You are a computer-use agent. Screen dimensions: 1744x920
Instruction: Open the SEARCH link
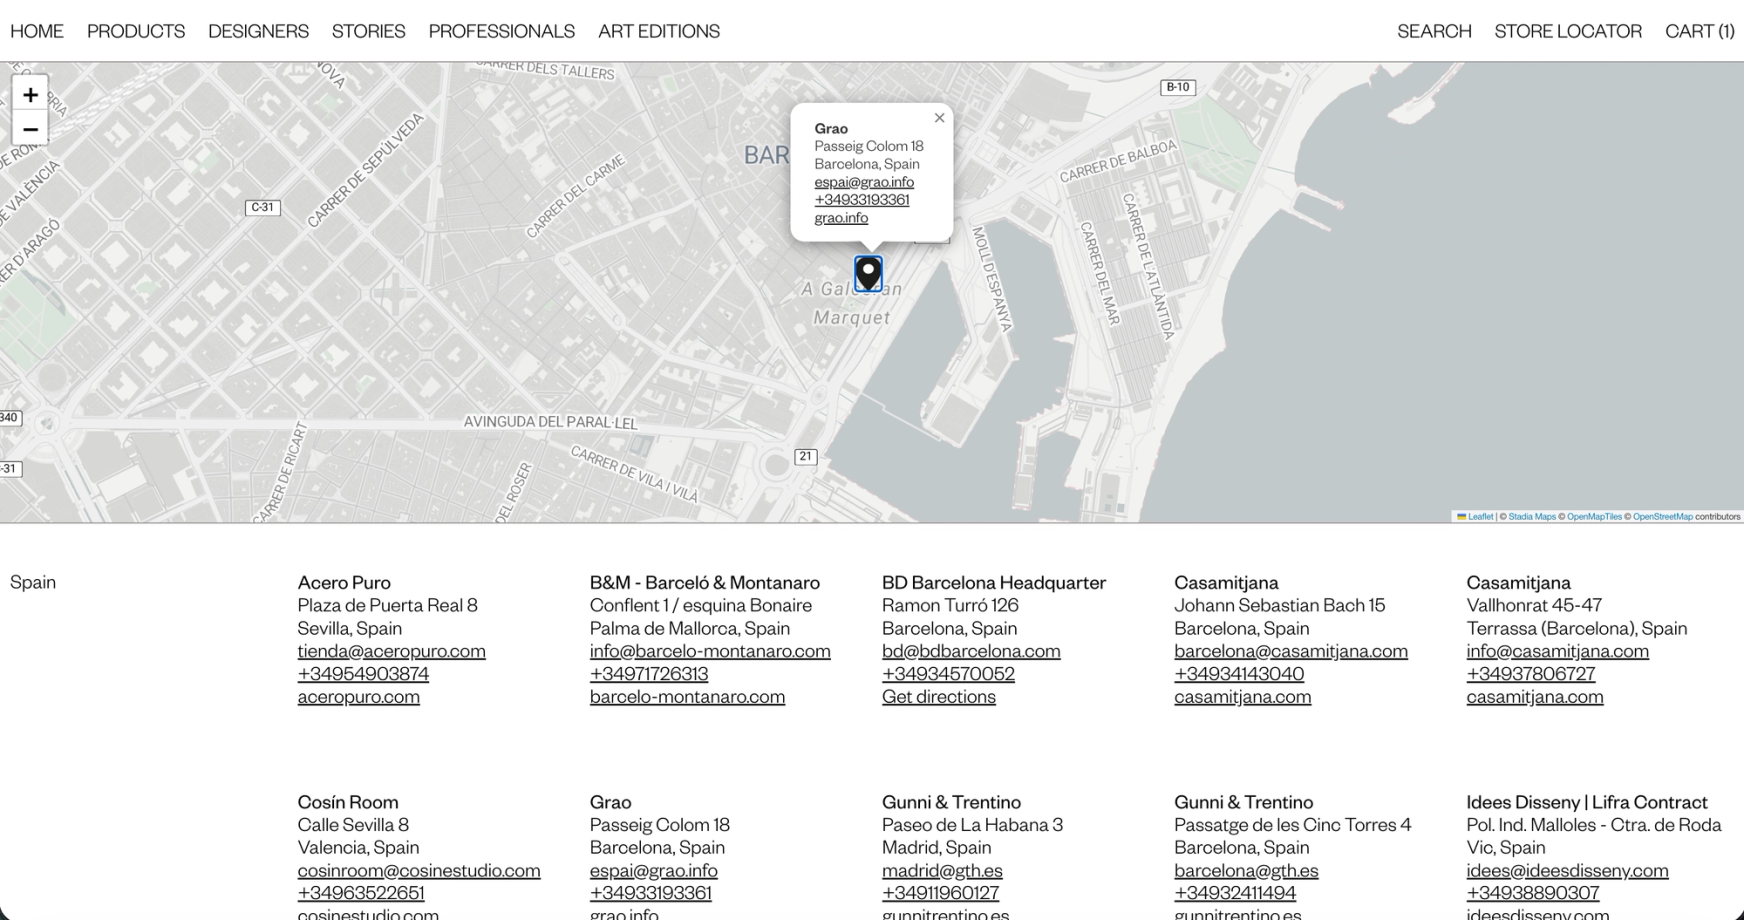click(1434, 31)
